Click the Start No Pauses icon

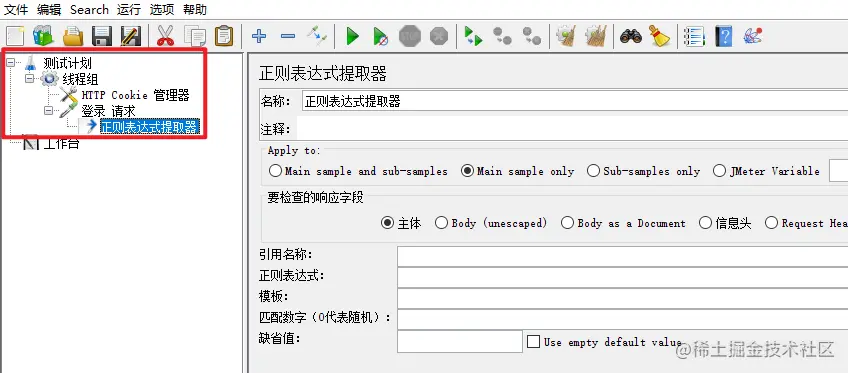[x=381, y=36]
